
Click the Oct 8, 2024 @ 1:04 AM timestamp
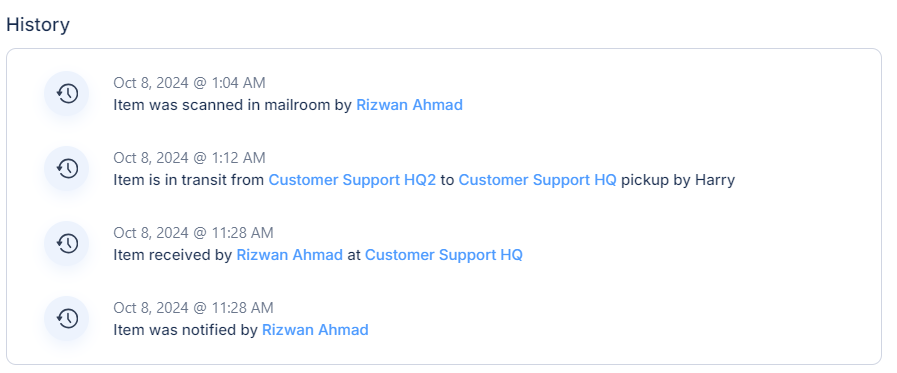(189, 83)
